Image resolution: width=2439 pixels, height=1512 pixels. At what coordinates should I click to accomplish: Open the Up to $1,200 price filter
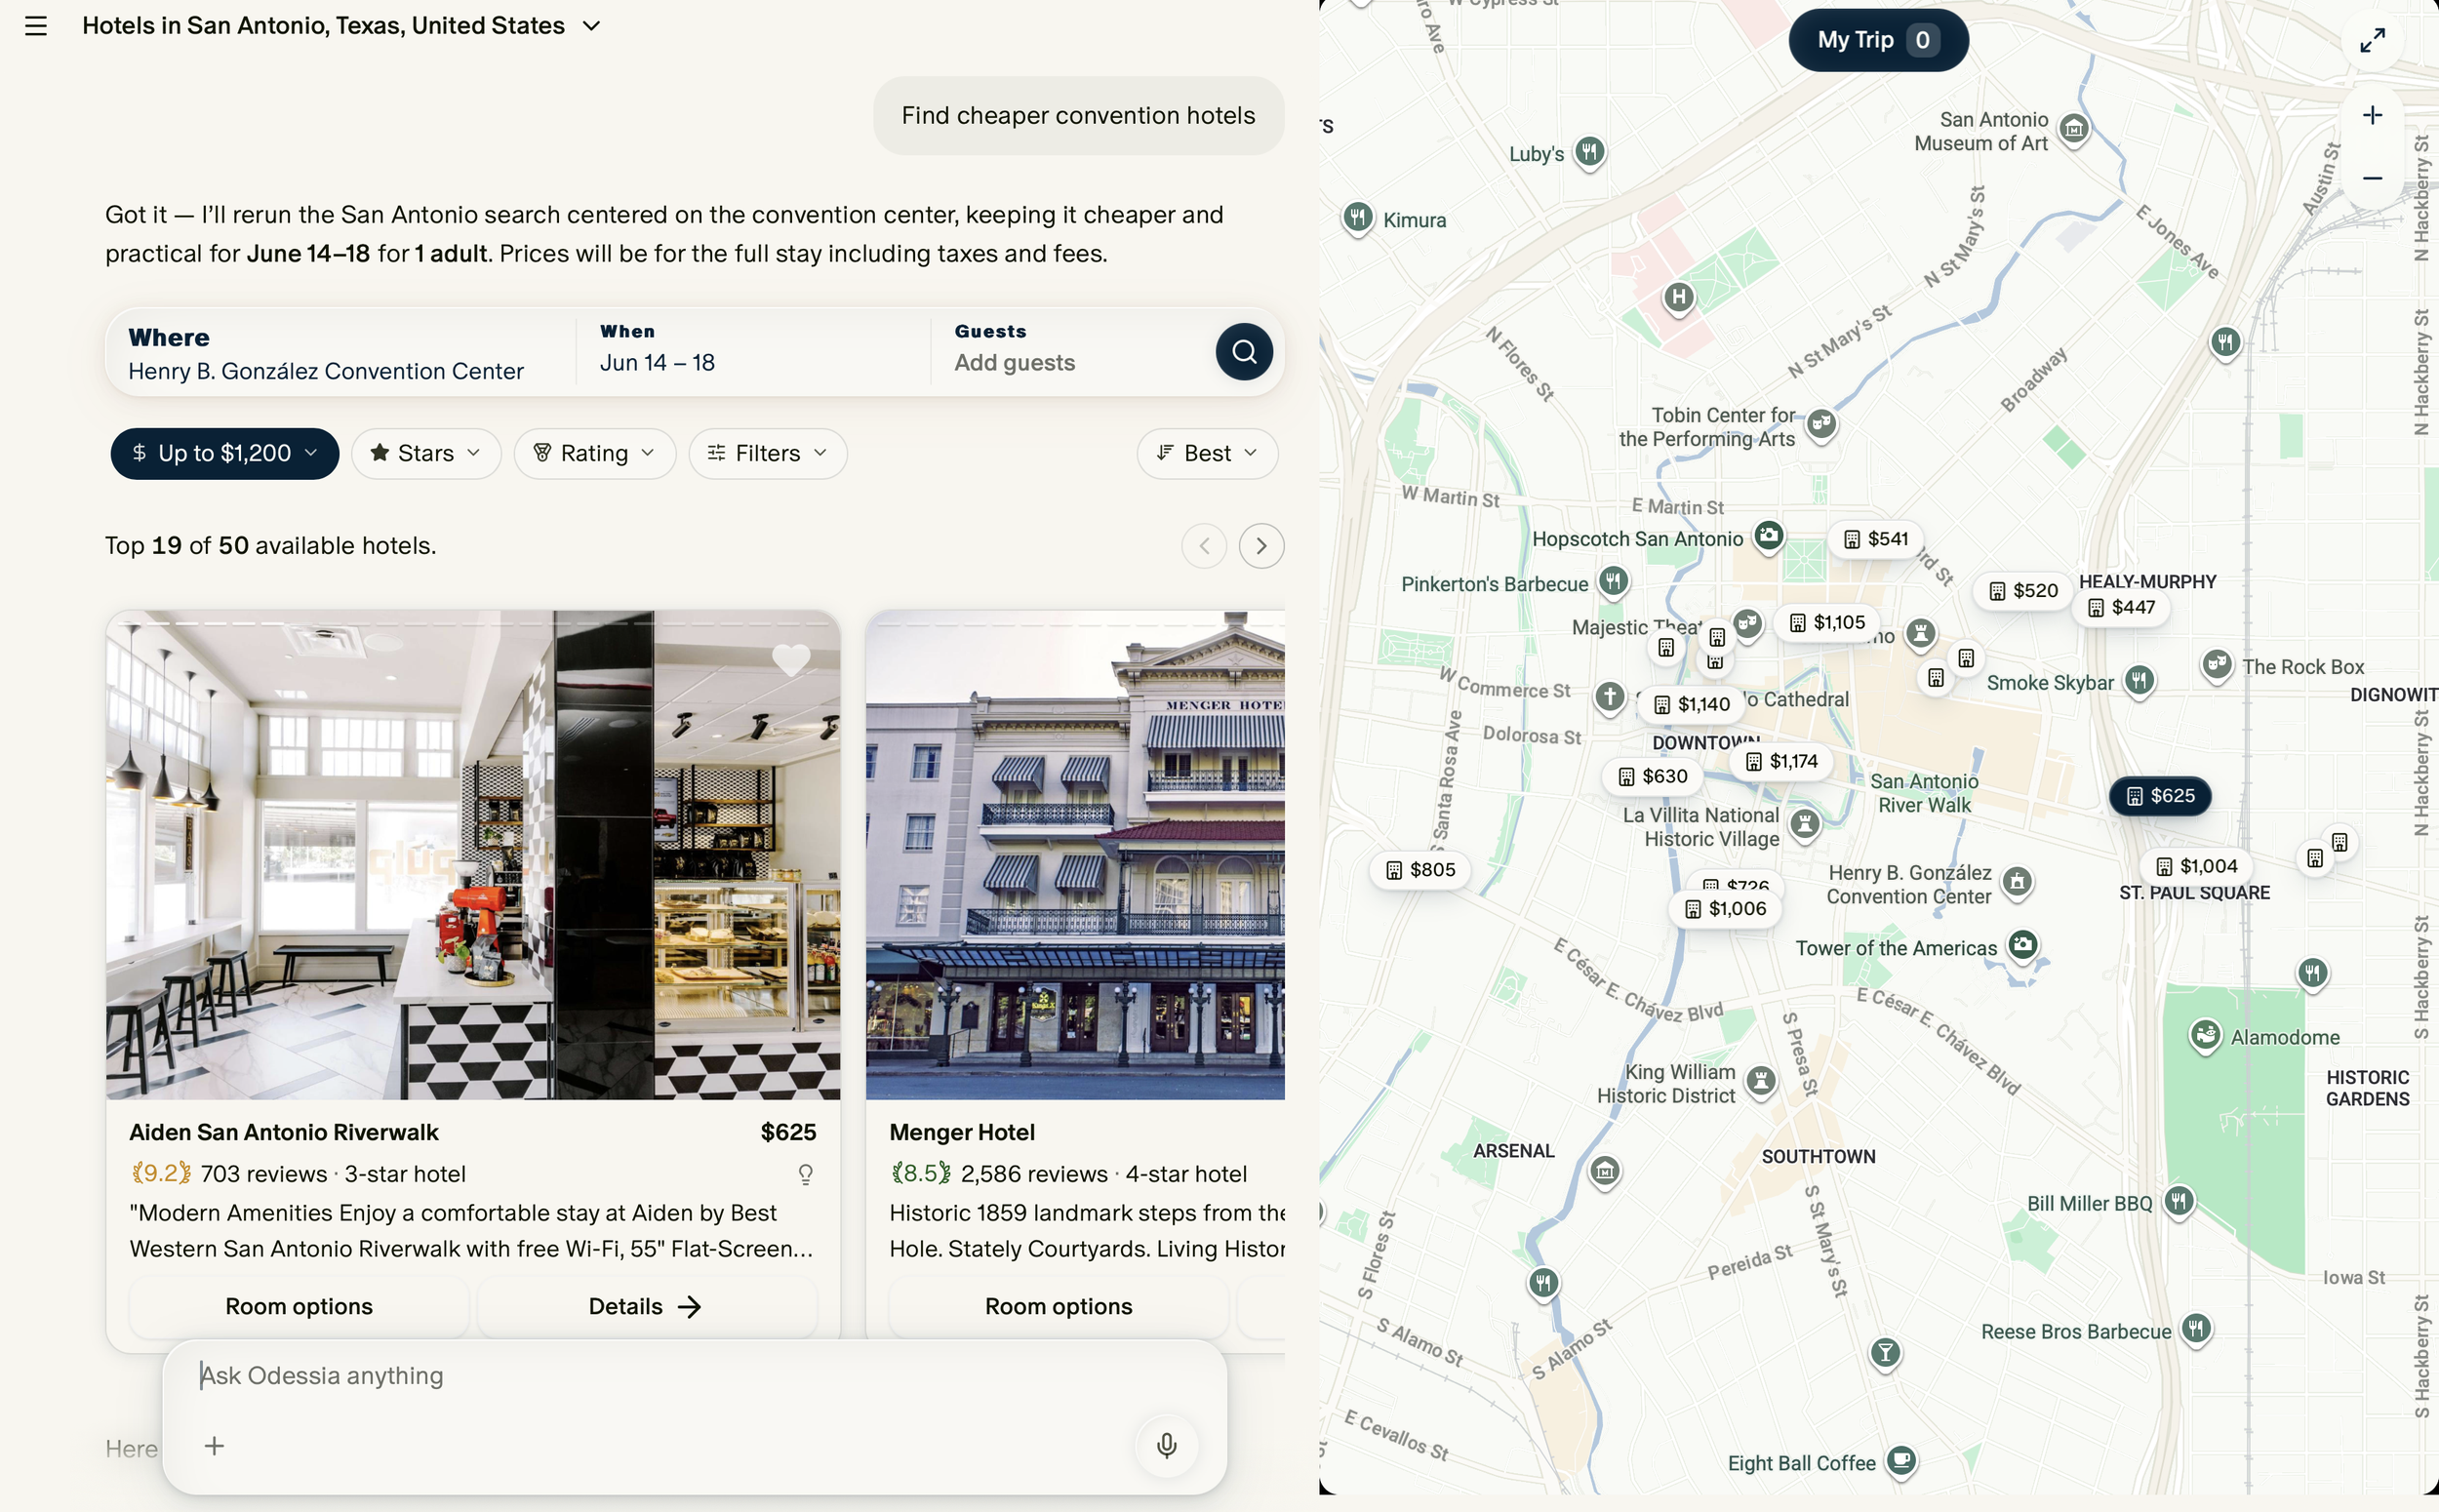[225, 454]
